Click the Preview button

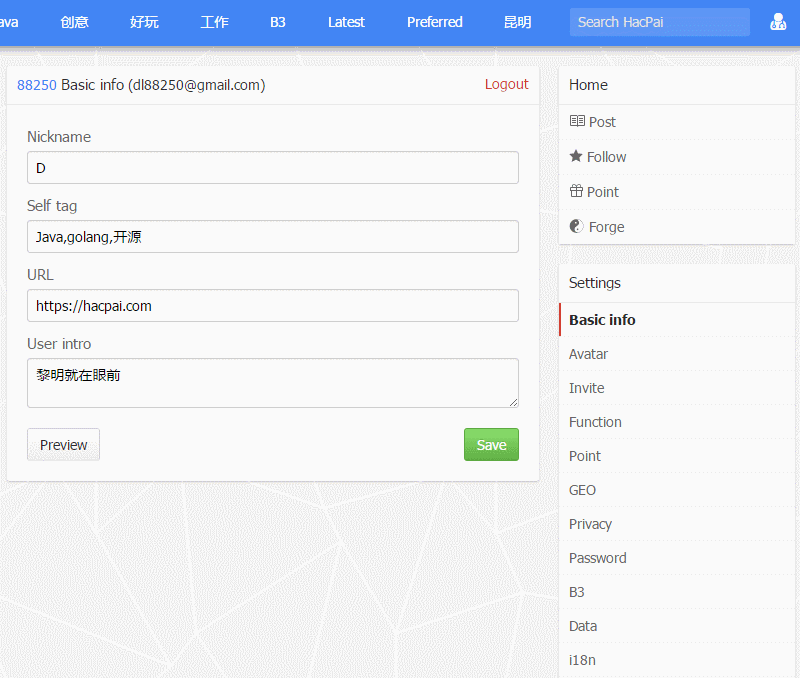63,444
